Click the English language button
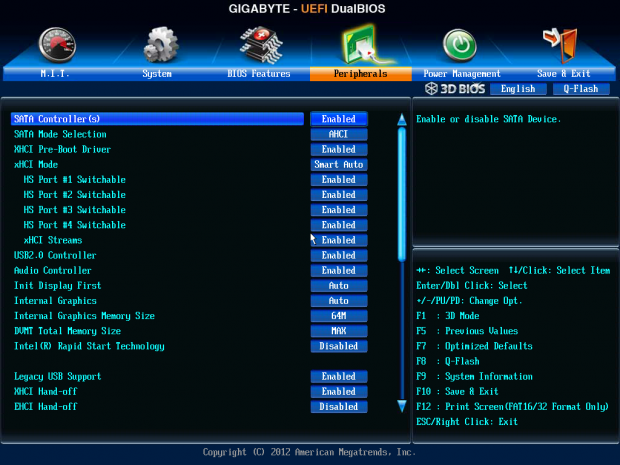Viewport: 620px width, 465px height. (518, 89)
